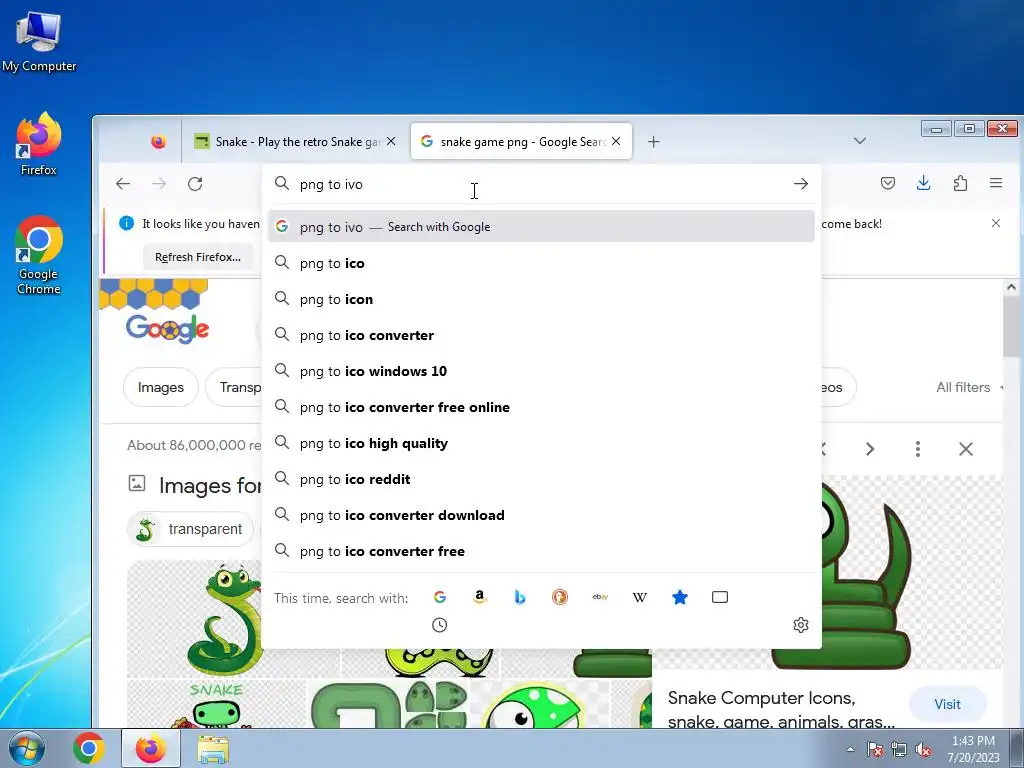This screenshot has width=1024, height=768.
Task: Search this time with Bing icon
Action: [520, 597]
